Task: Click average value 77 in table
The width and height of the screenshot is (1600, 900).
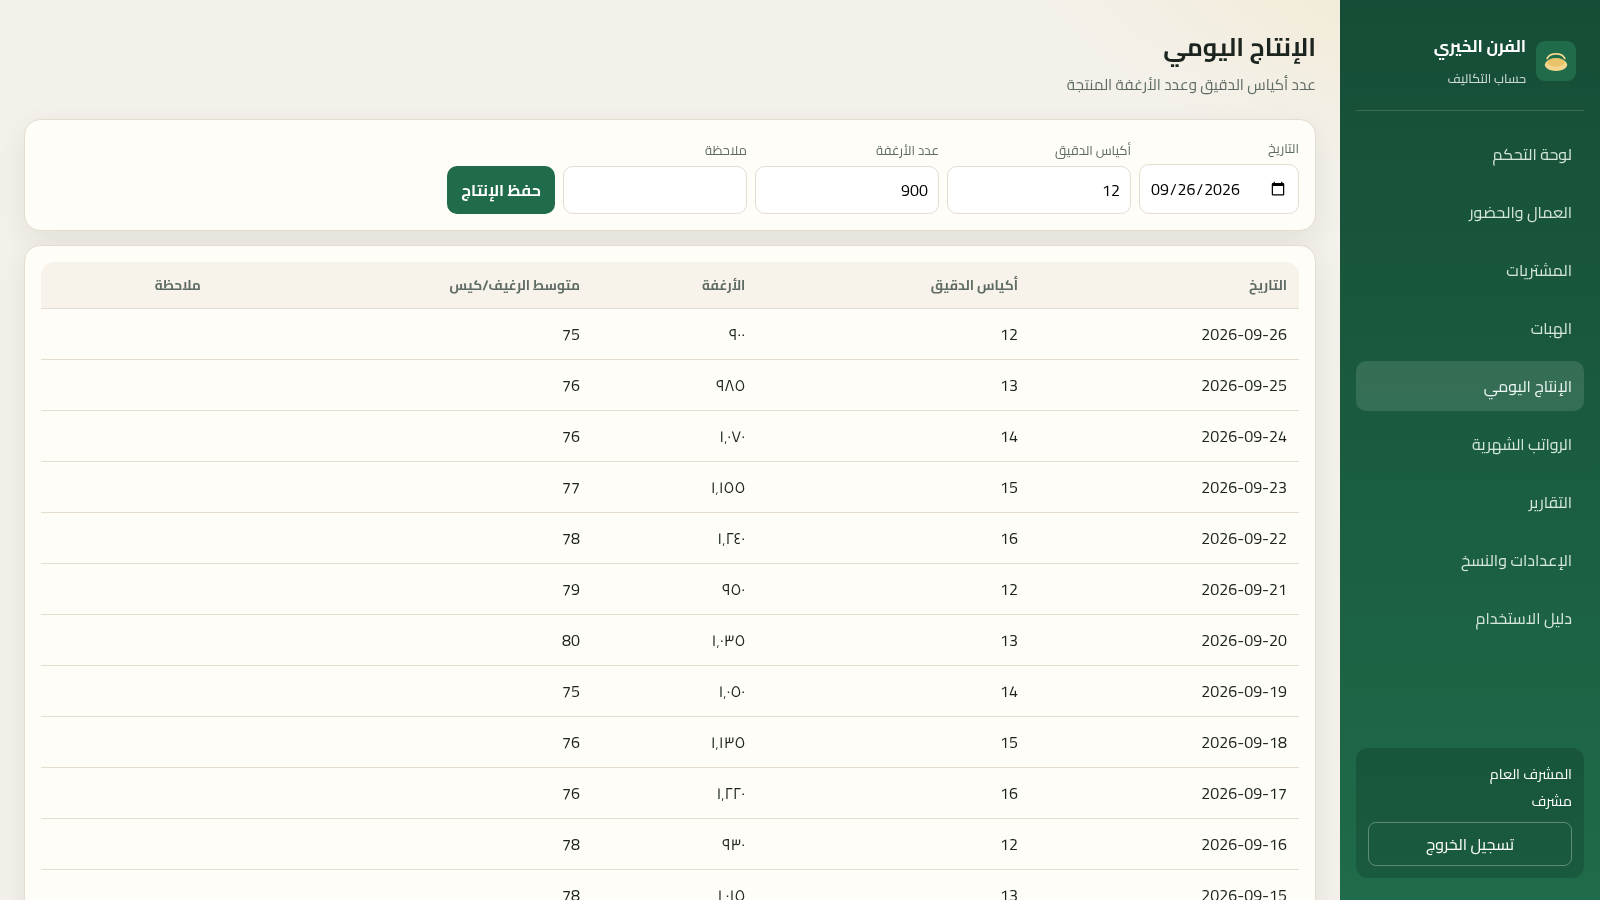Action: coord(571,487)
